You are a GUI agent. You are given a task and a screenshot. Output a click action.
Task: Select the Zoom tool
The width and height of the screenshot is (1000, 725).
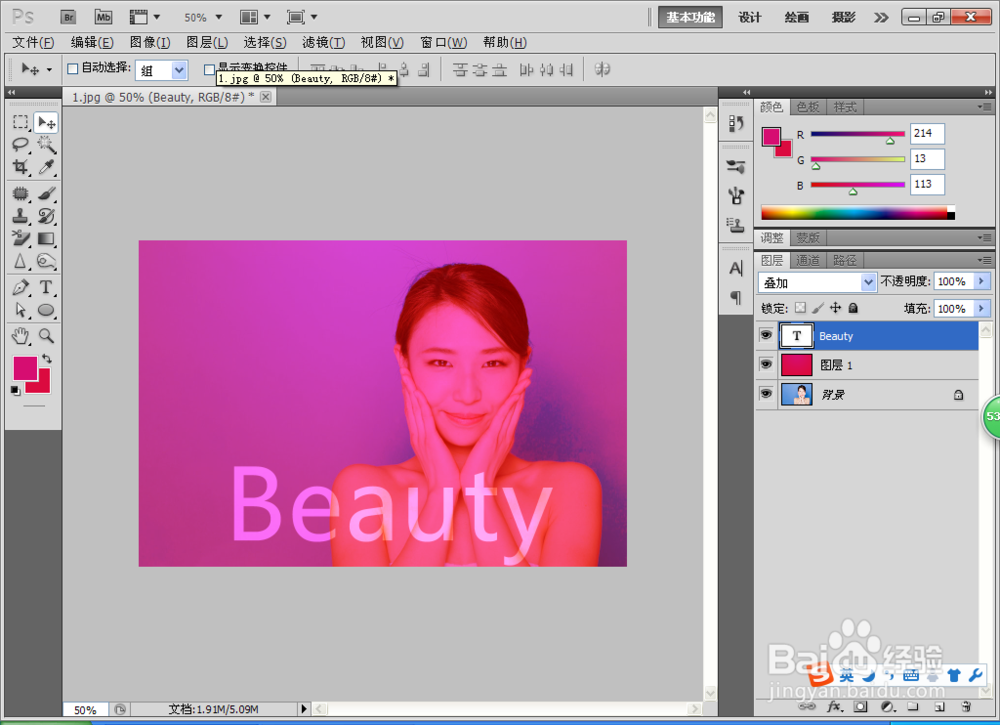(46, 335)
